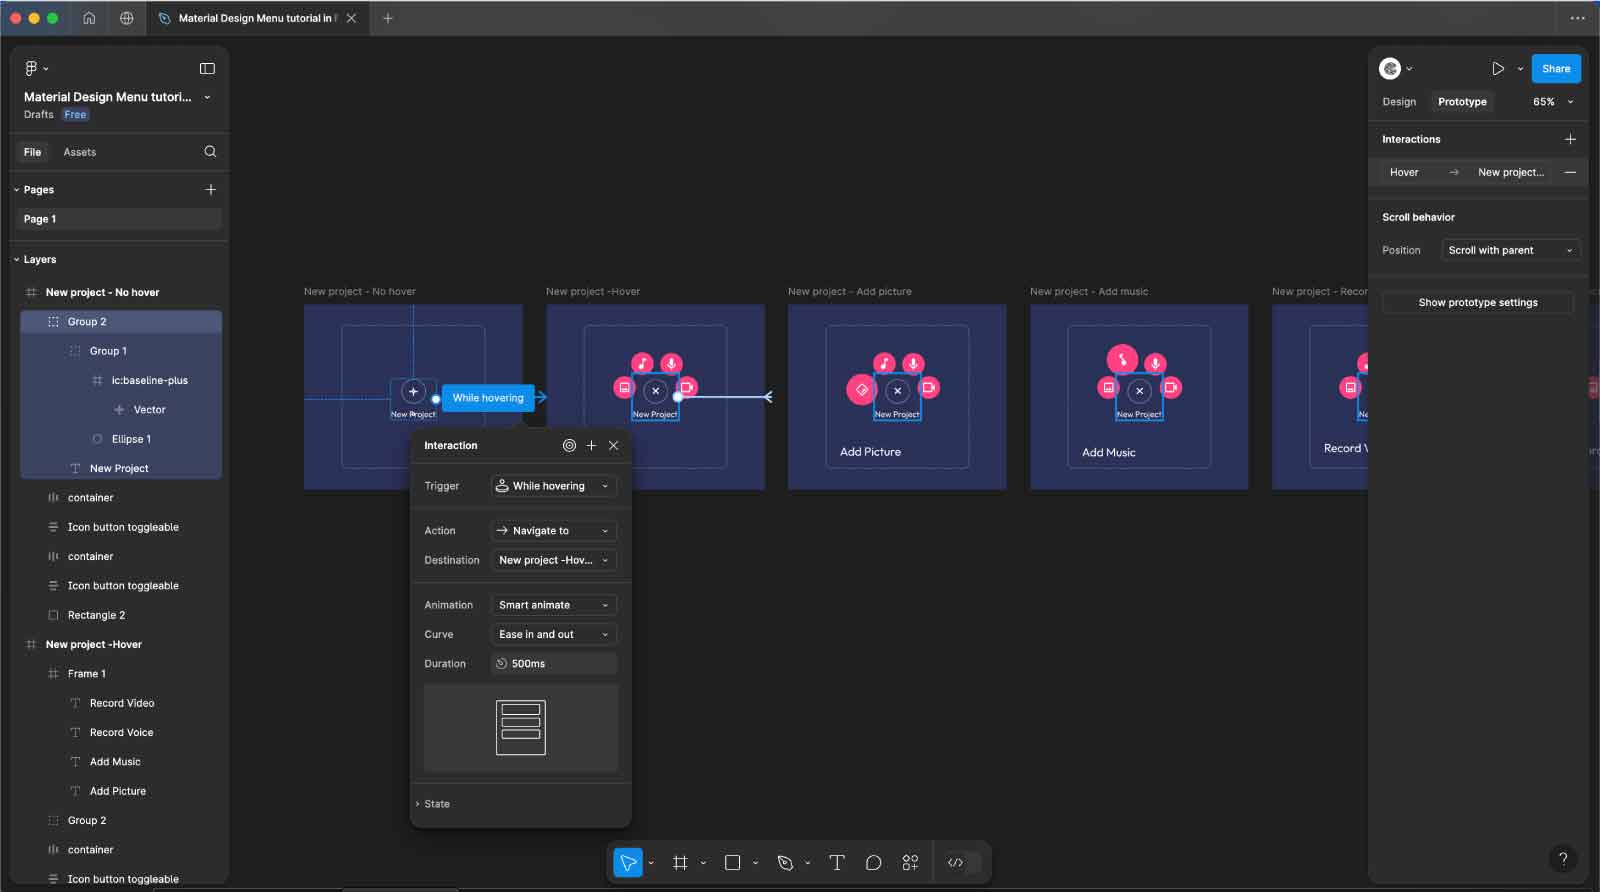
Task: Switch to the Assets tab
Action: pyautogui.click(x=80, y=152)
